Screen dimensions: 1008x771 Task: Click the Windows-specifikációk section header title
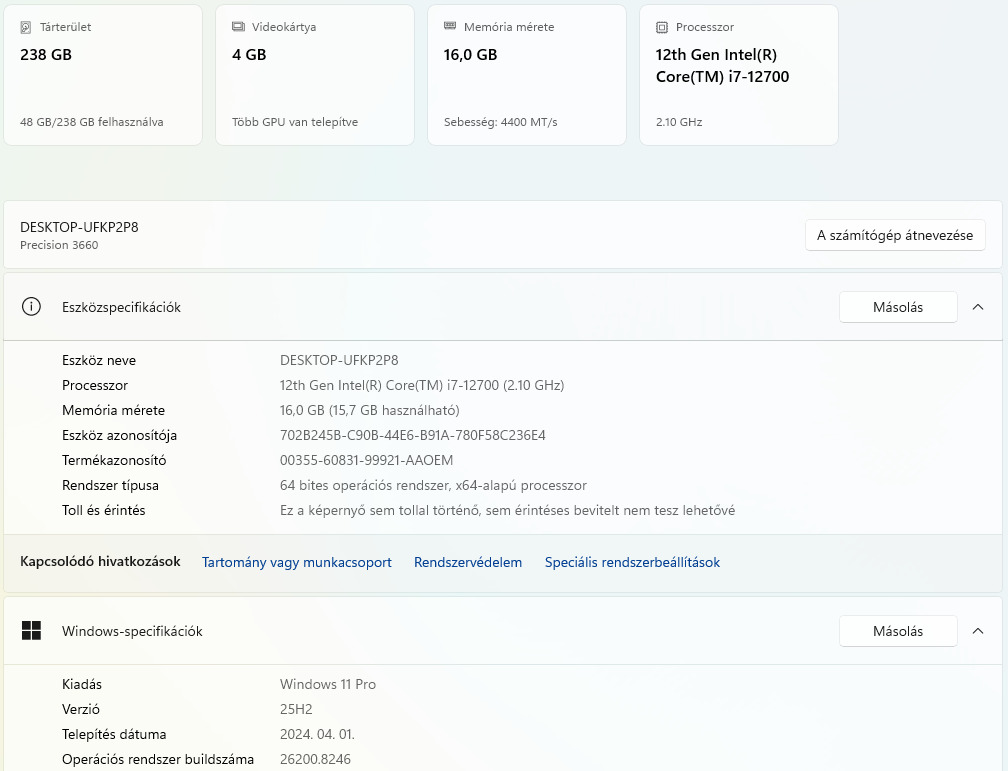pyautogui.click(x=132, y=631)
